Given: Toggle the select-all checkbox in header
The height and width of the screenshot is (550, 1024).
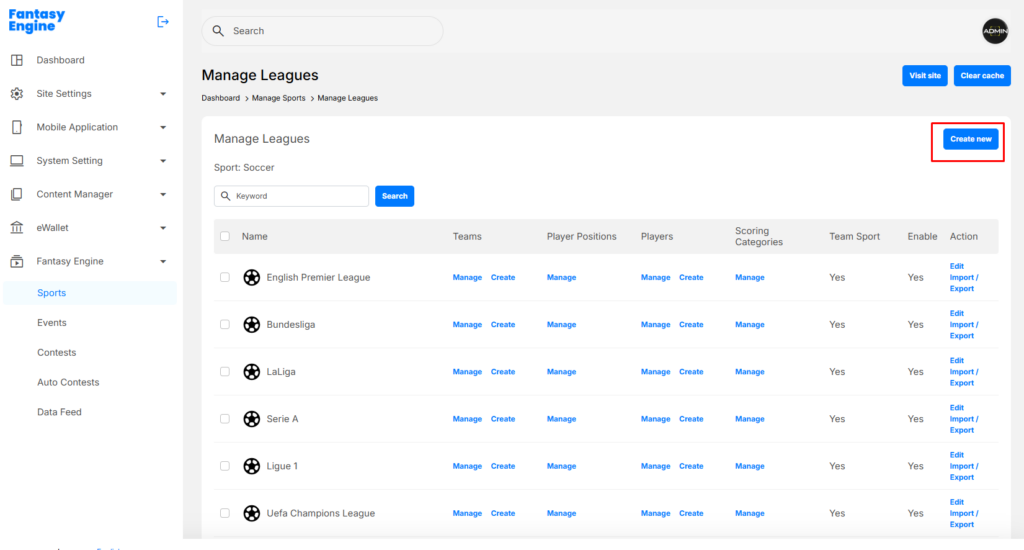Looking at the screenshot, I should [225, 237].
